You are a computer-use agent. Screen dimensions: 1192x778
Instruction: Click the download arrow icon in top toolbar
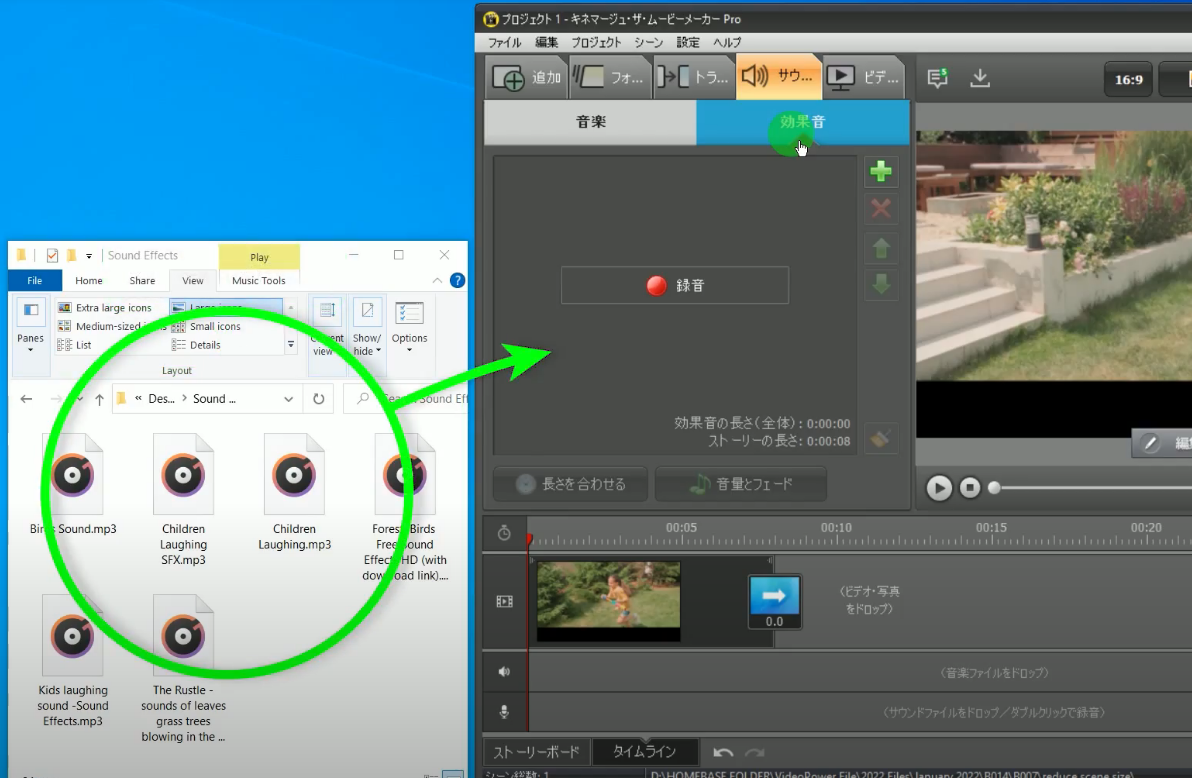tap(980, 78)
